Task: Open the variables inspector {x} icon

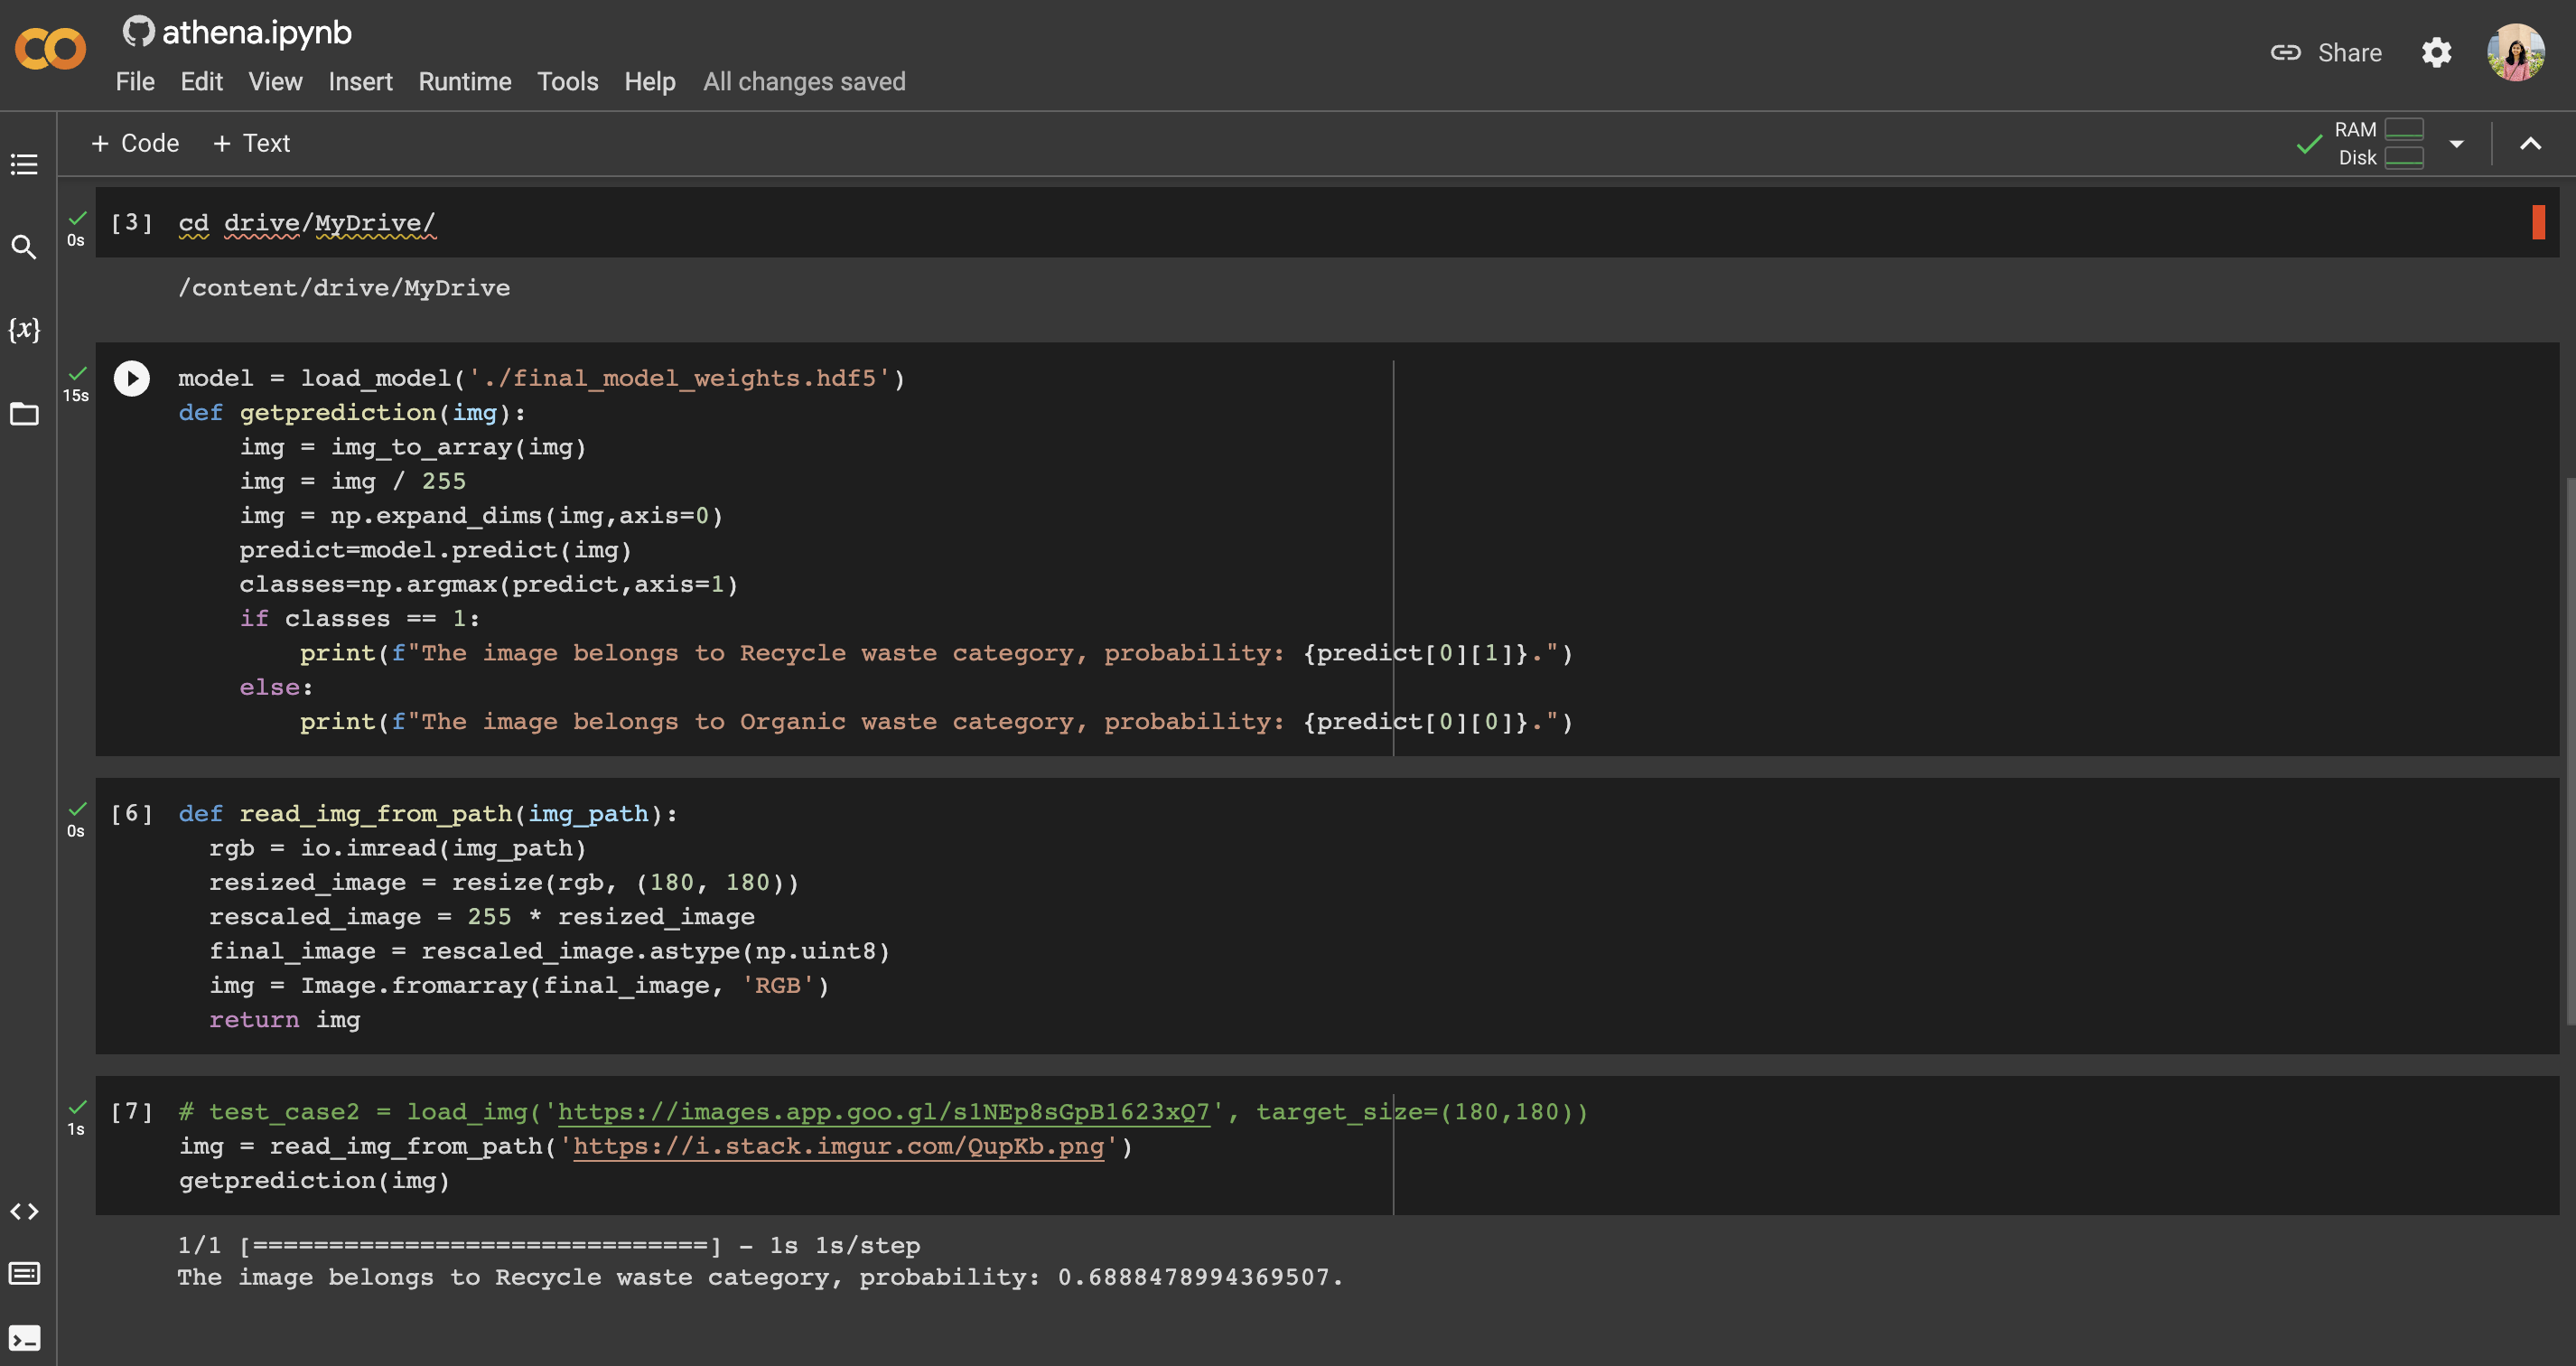Action: click(24, 329)
